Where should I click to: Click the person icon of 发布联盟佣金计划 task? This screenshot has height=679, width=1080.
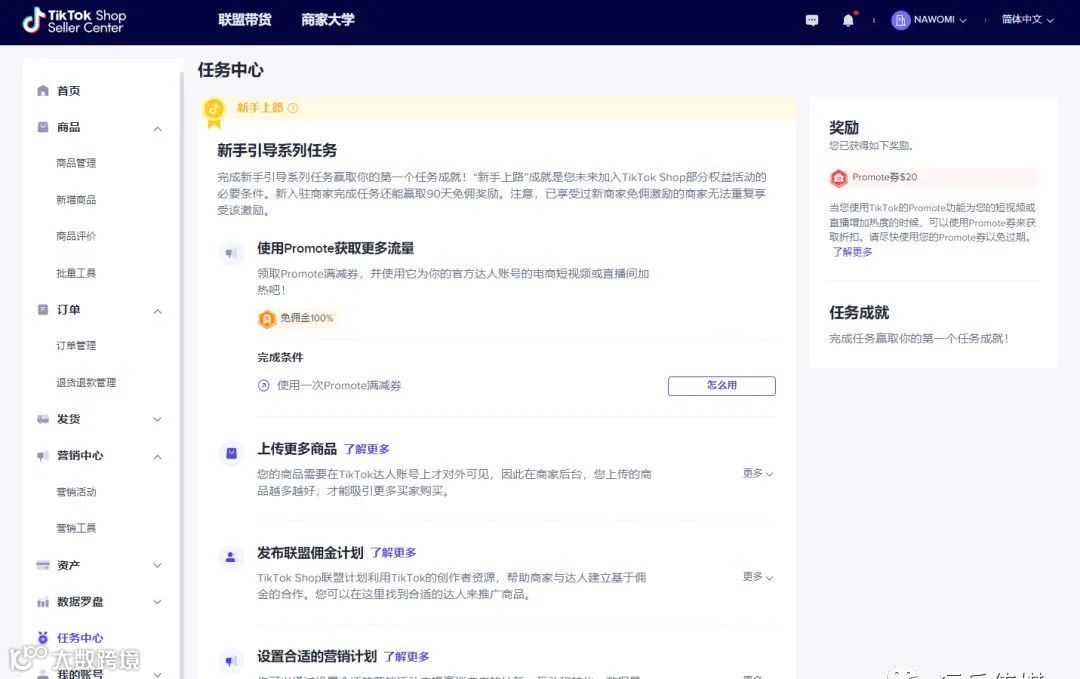pos(231,557)
